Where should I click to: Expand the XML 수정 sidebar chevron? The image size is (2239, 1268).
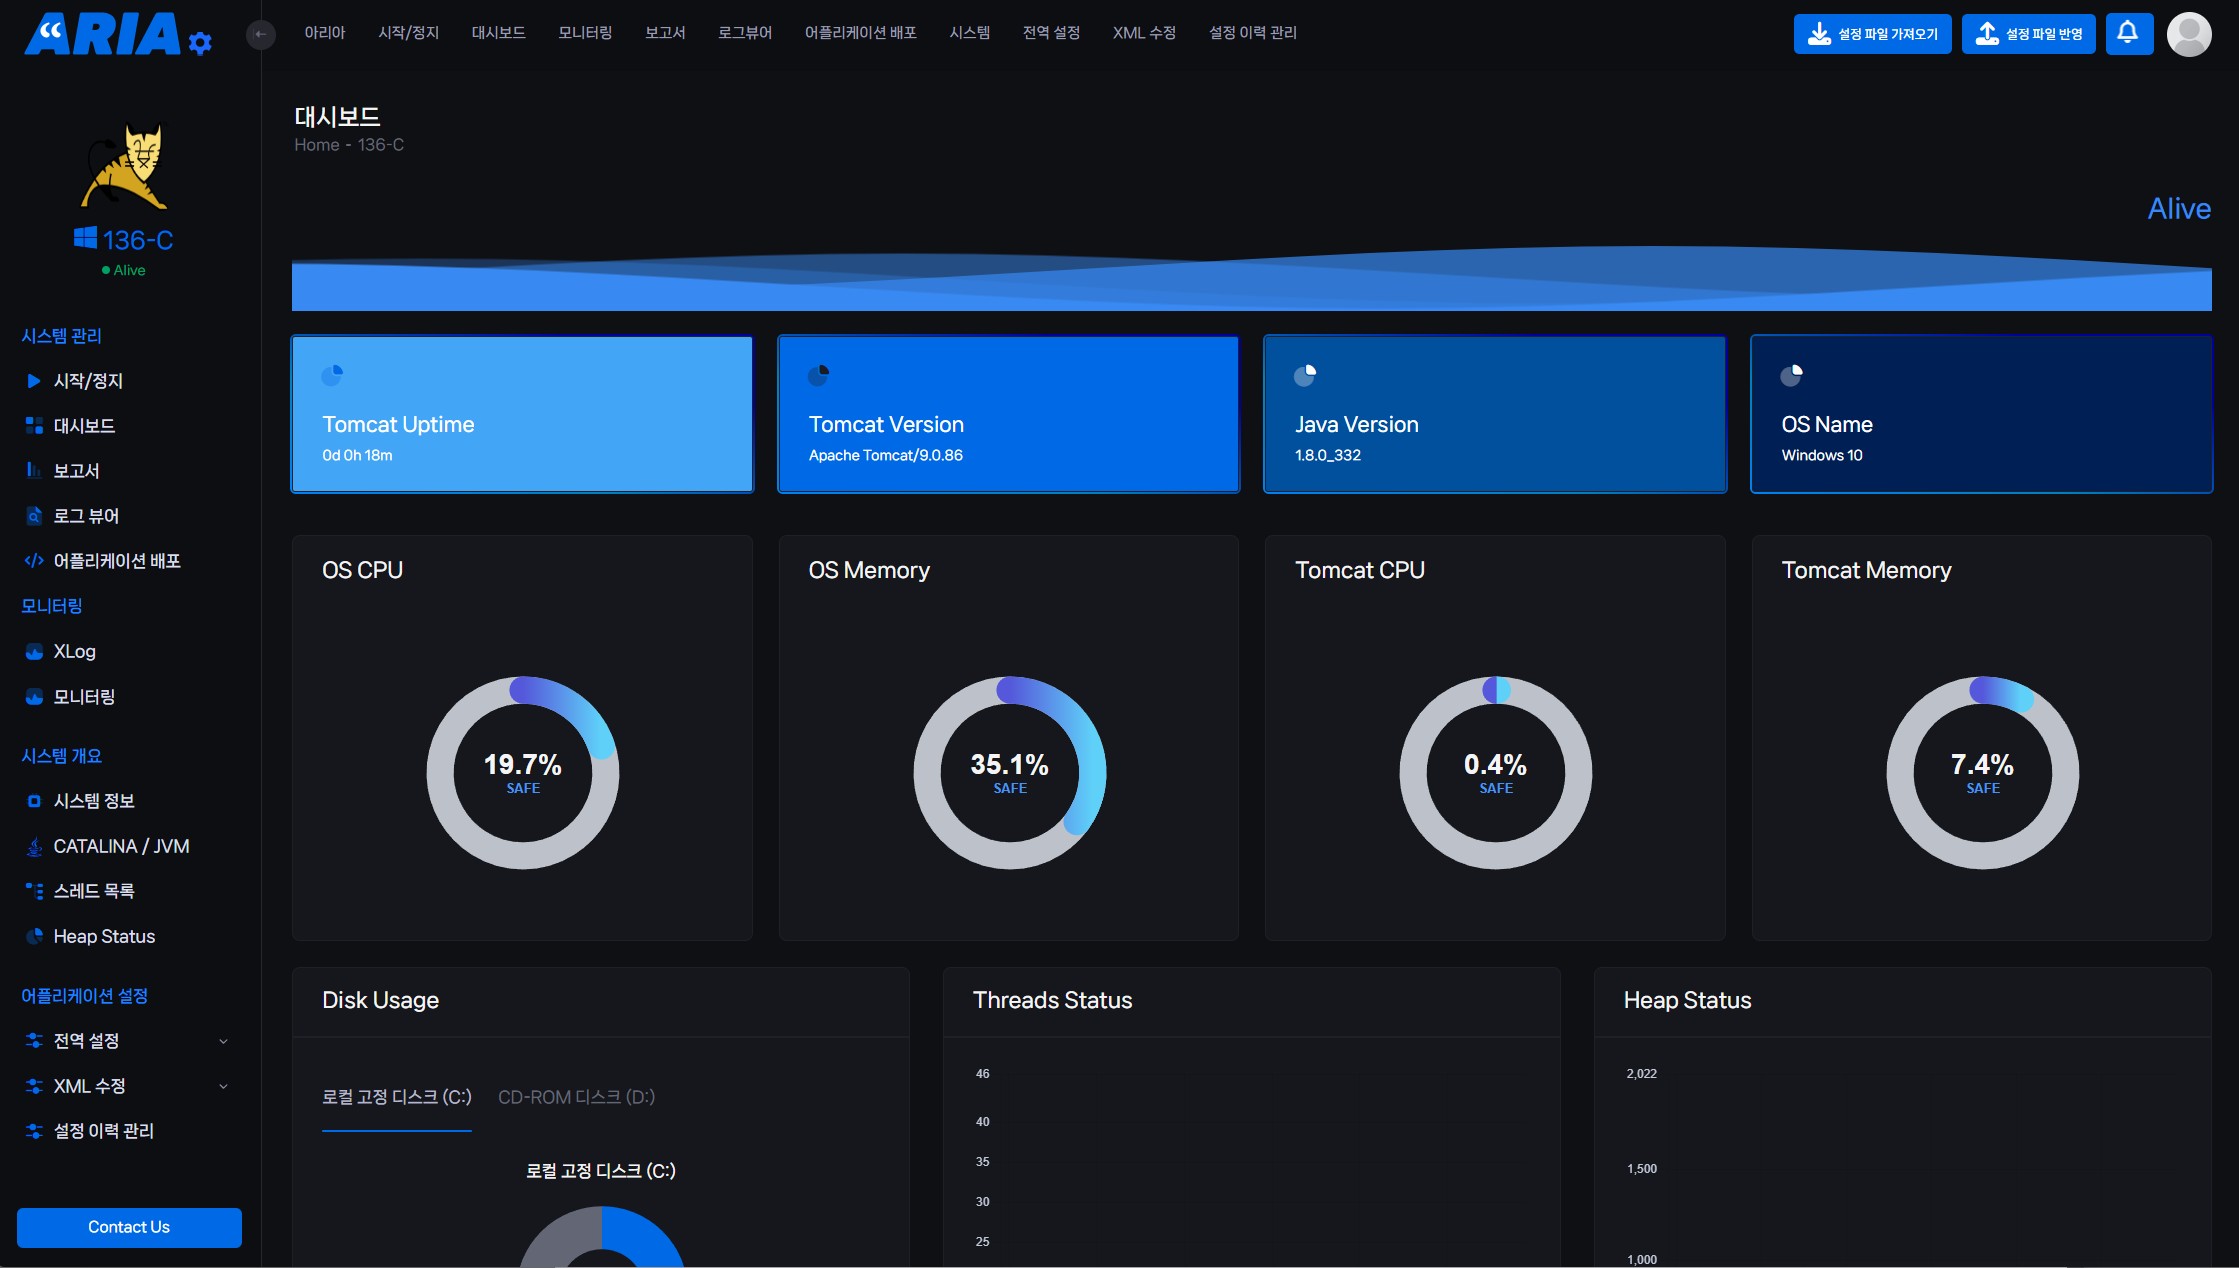(x=223, y=1086)
